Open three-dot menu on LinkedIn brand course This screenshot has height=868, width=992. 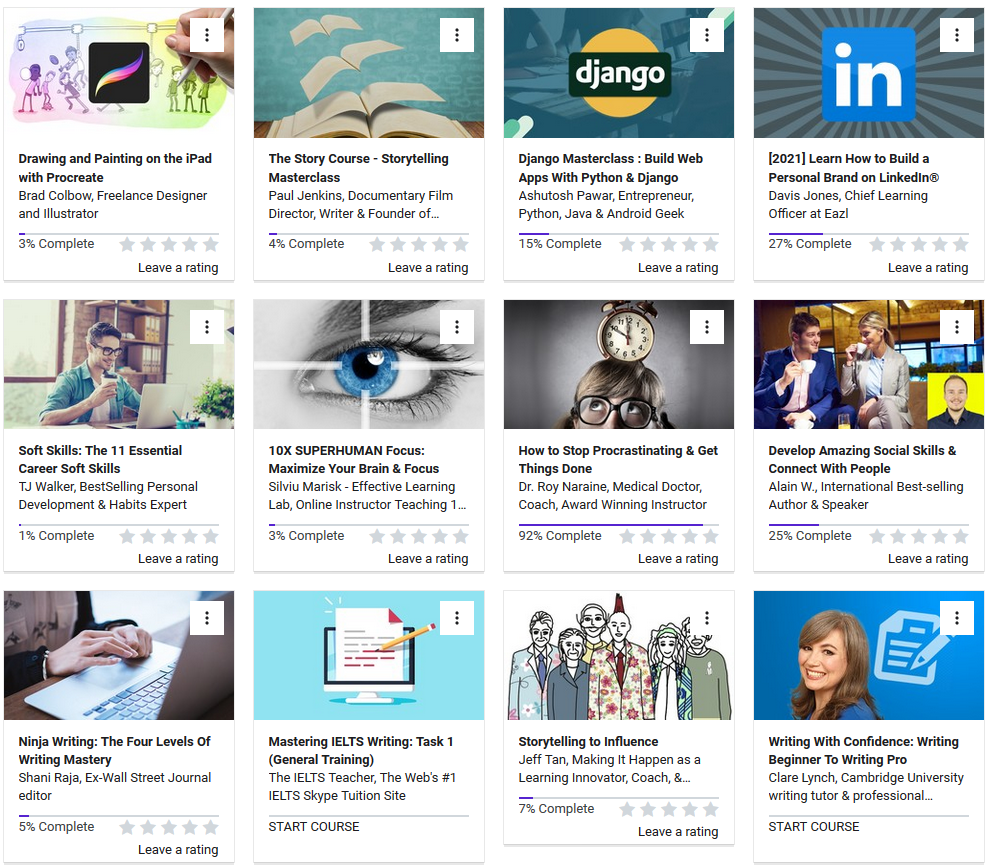pos(957,35)
